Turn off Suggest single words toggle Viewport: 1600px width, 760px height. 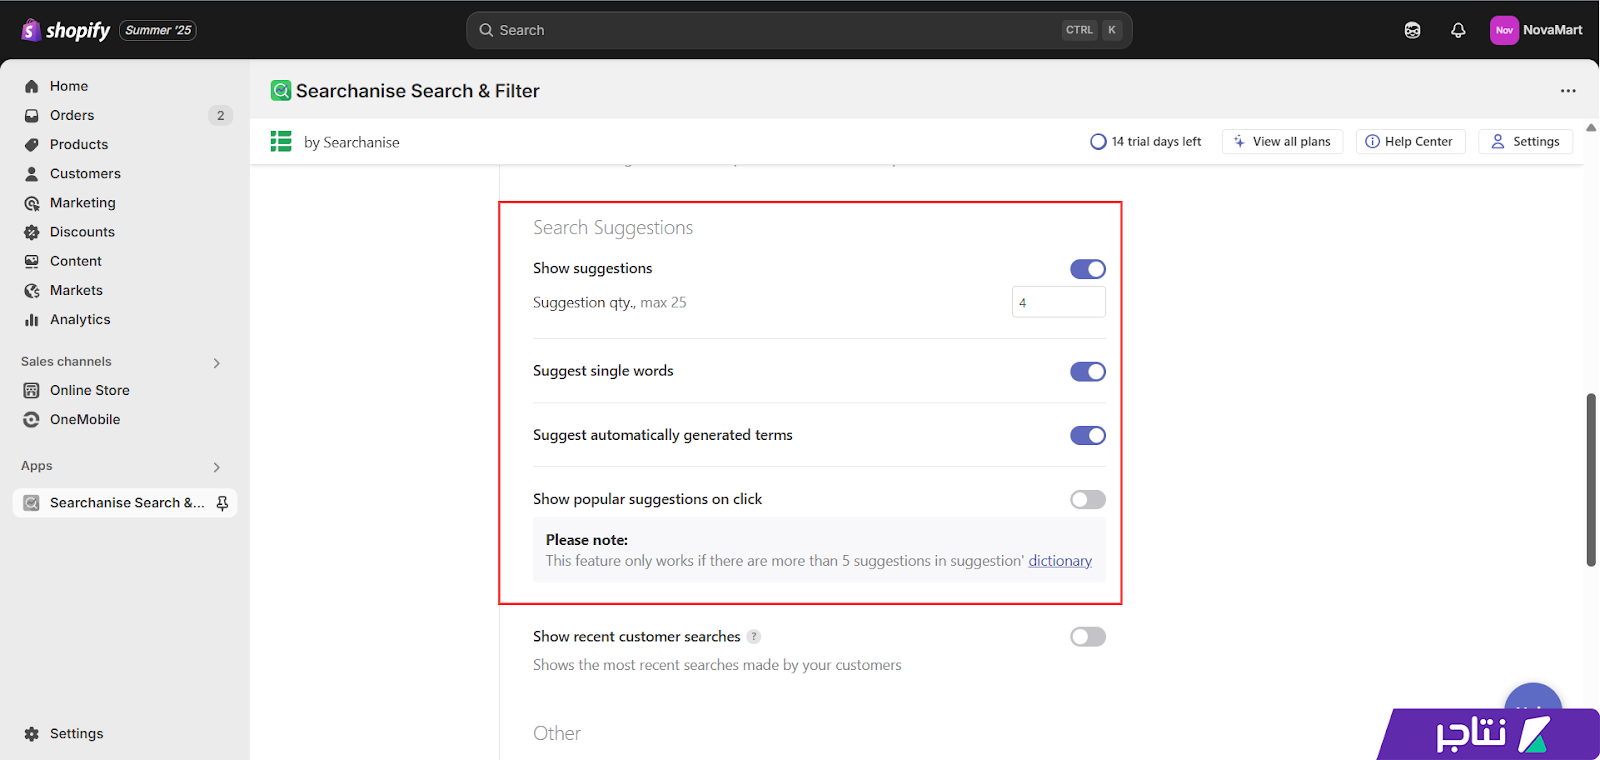tap(1088, 372)
